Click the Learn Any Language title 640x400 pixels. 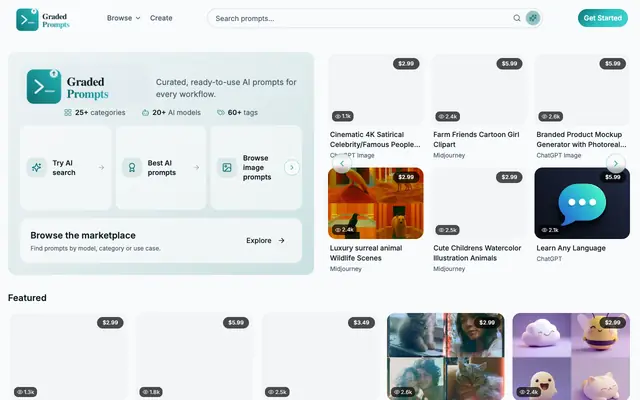click(571, 248)
